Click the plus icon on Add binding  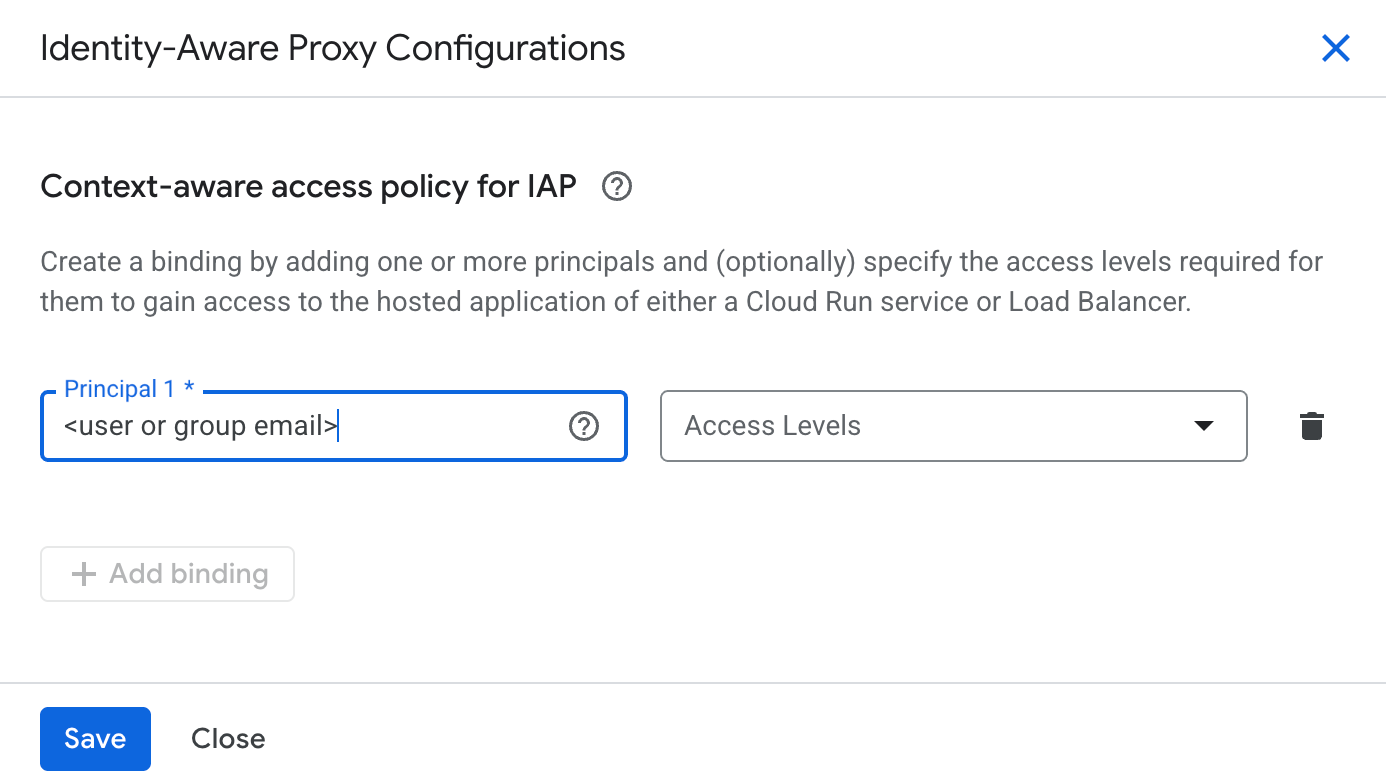coord(83,573)
